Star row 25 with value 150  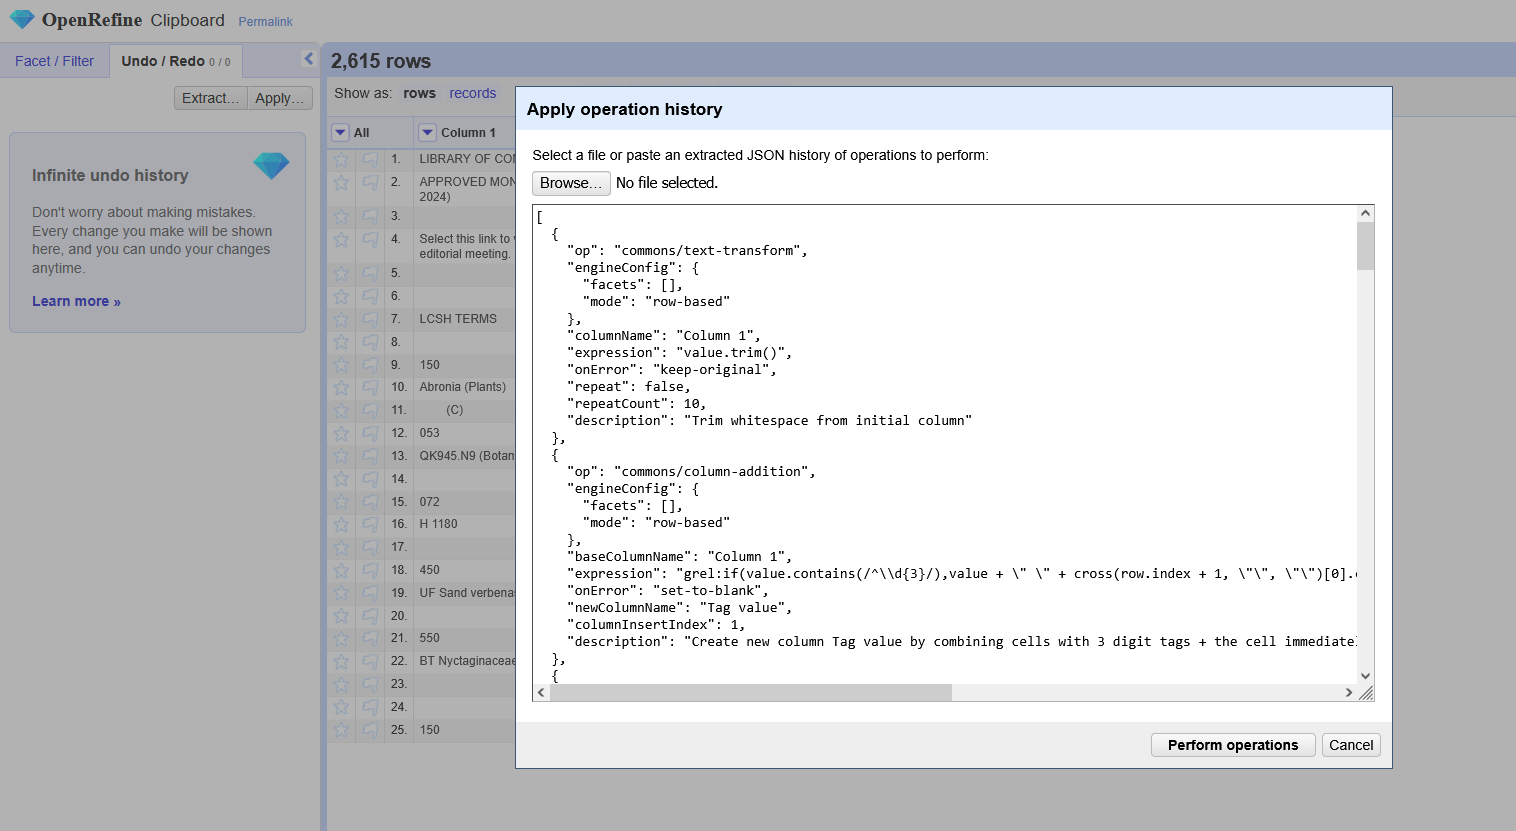pyautogui.click(x=341, y=730)
